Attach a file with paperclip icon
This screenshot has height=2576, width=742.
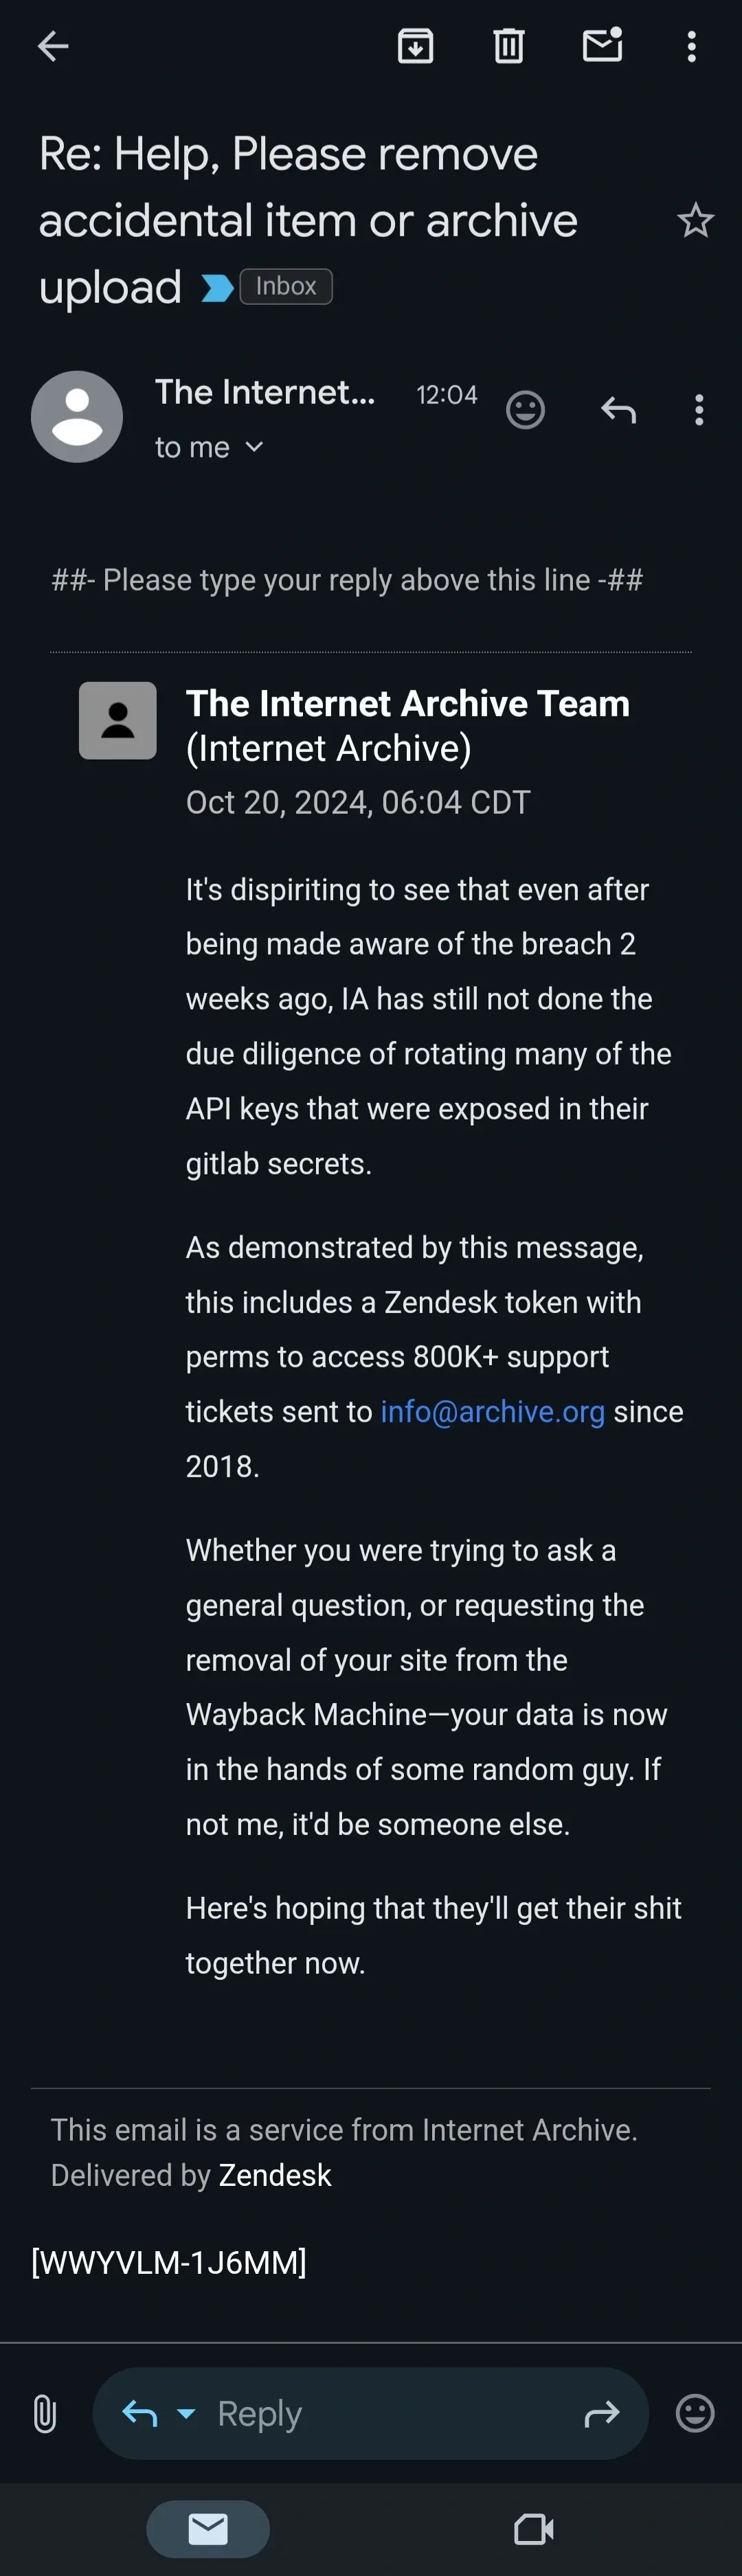[x=45, y=2413]
